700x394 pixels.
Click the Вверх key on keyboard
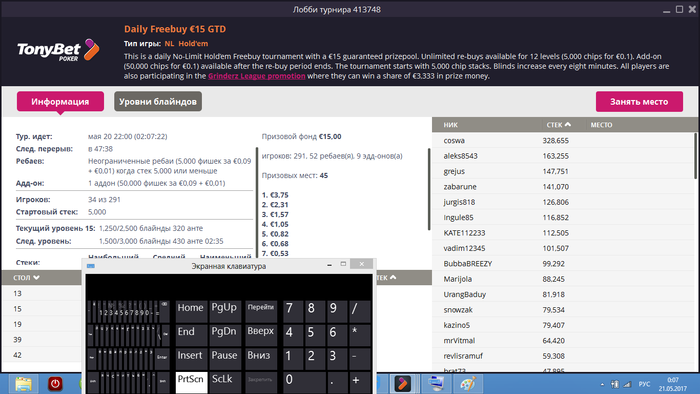261,335
